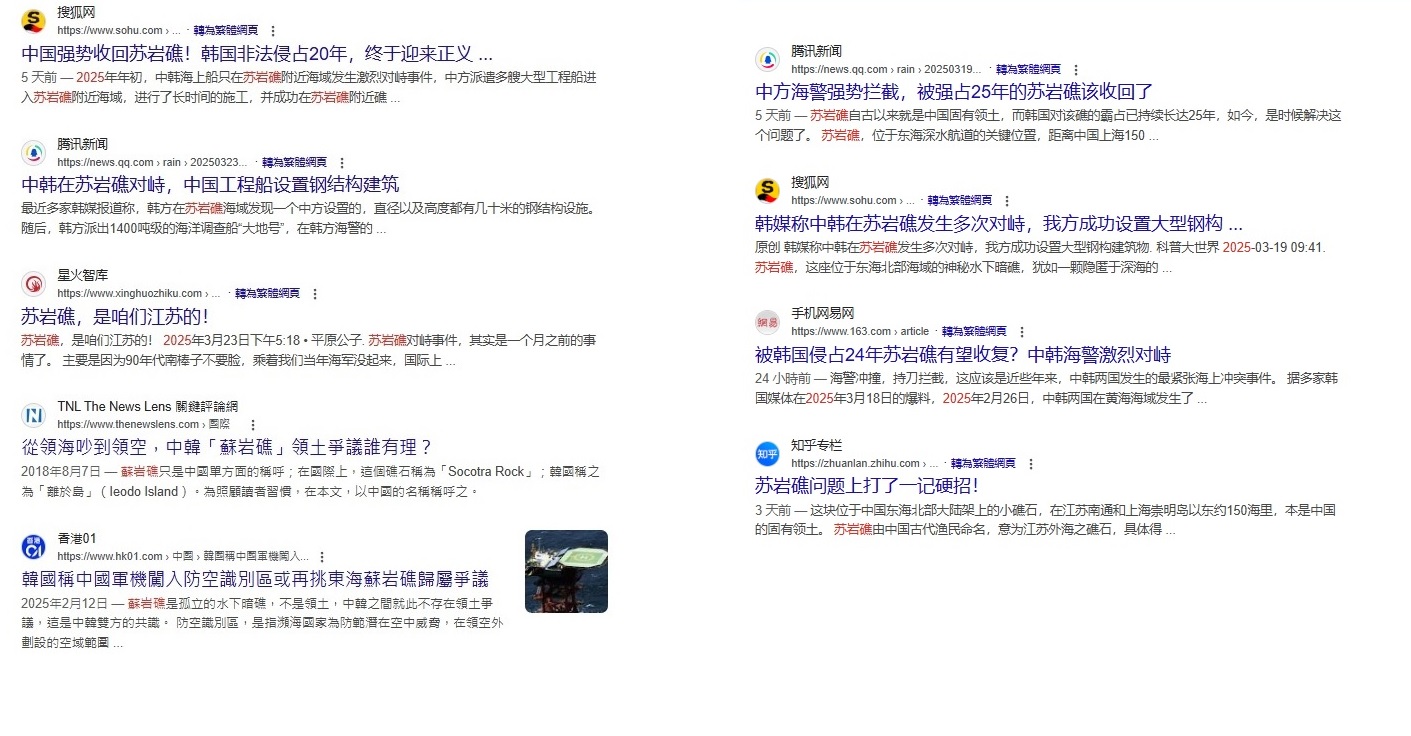Open the three-dot menu on the xinghuozhiku.com result
This screenshot has height=736, width=1411.
point(314,294)
